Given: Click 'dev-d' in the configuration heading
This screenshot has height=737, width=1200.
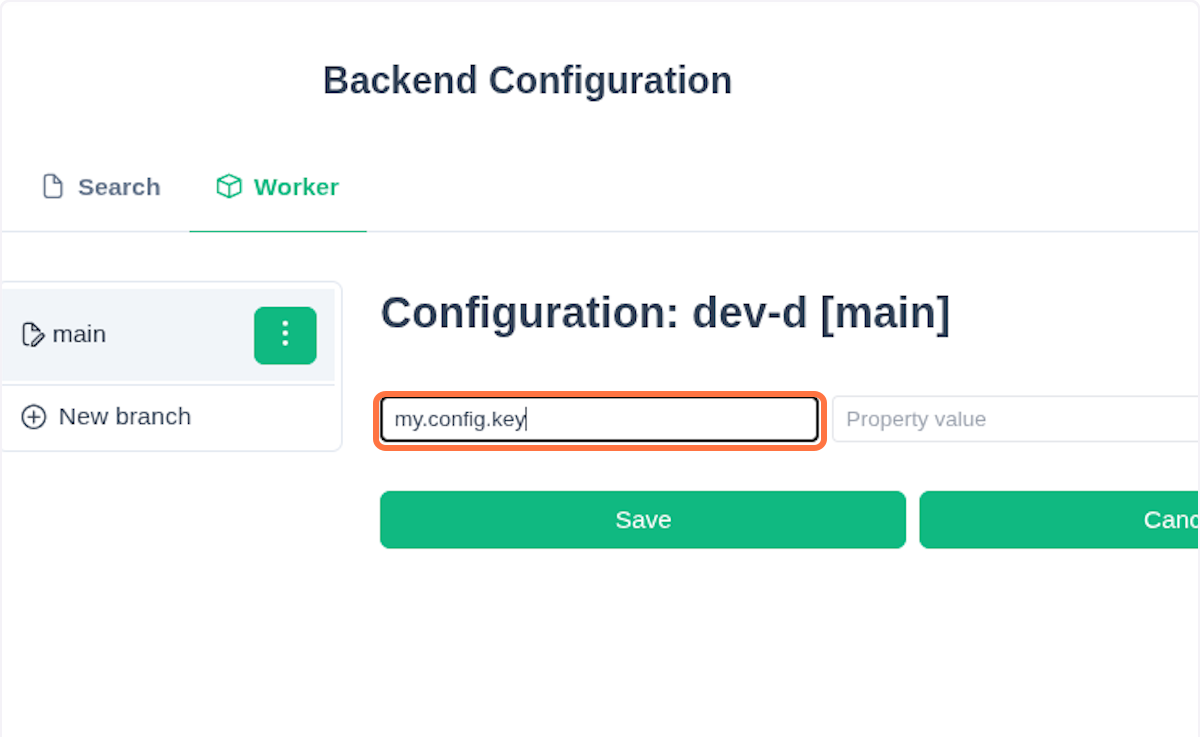Looking at the screenshot, I should (749, 313).
